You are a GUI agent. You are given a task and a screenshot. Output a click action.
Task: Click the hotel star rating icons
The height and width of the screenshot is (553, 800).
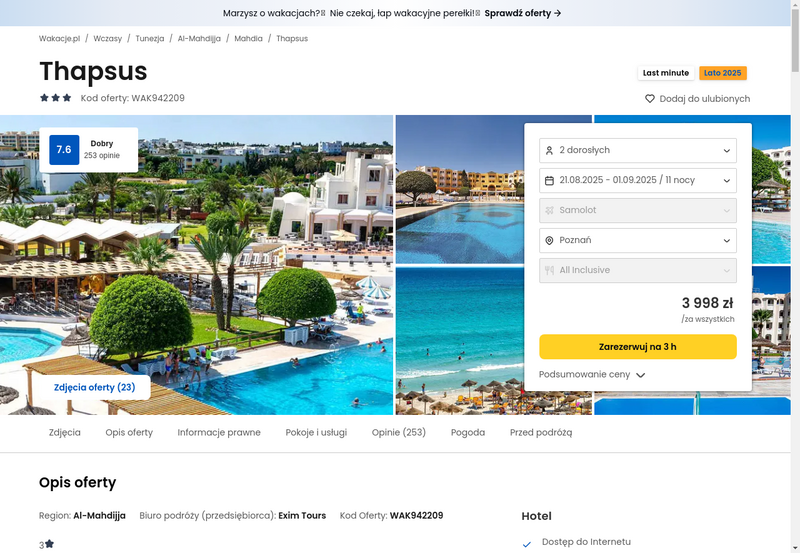coord(56,97)
